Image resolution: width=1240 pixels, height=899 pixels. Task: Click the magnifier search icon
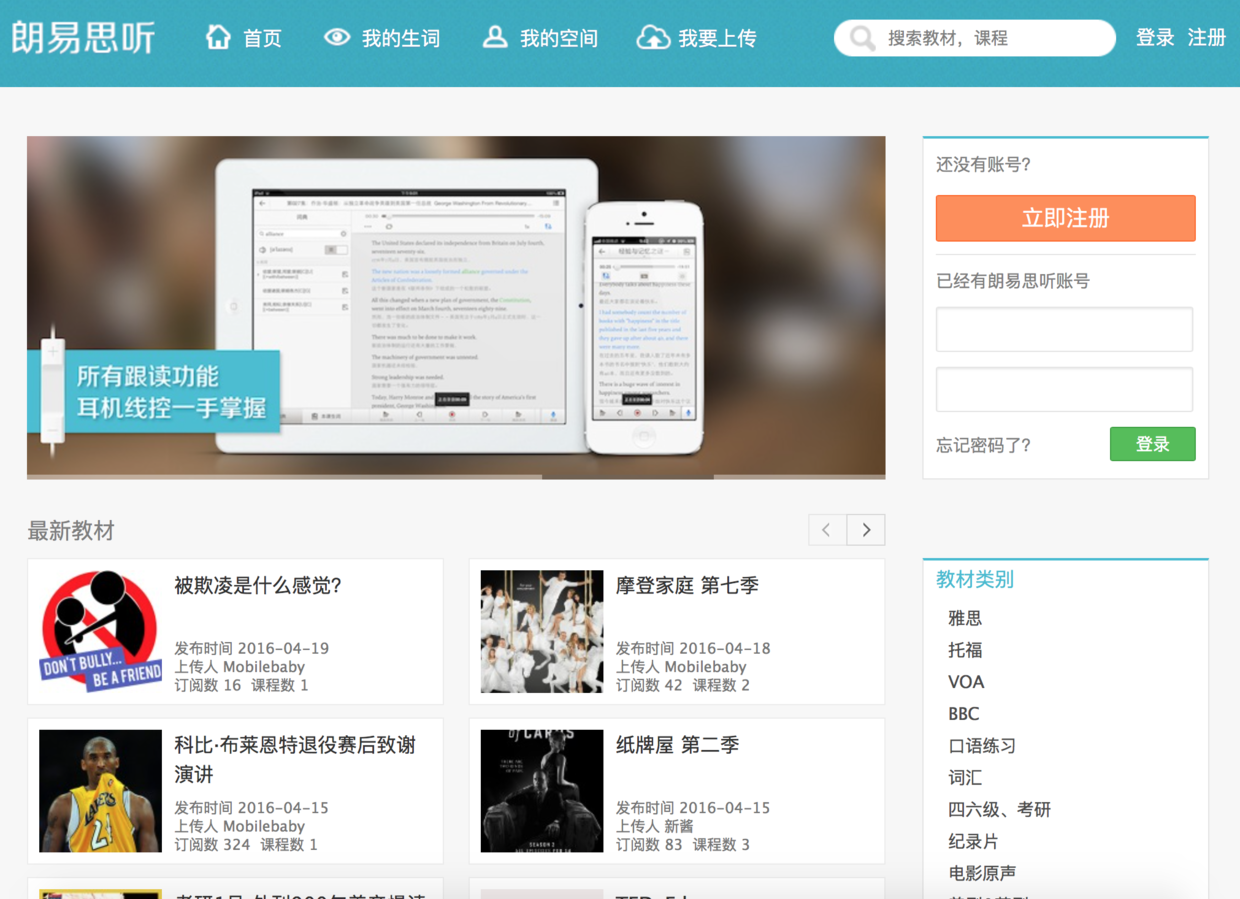pos(861,39)
